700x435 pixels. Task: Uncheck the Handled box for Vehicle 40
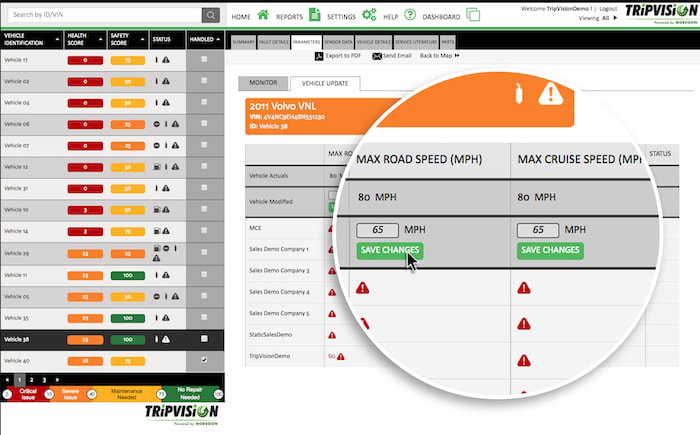(205, 360)
